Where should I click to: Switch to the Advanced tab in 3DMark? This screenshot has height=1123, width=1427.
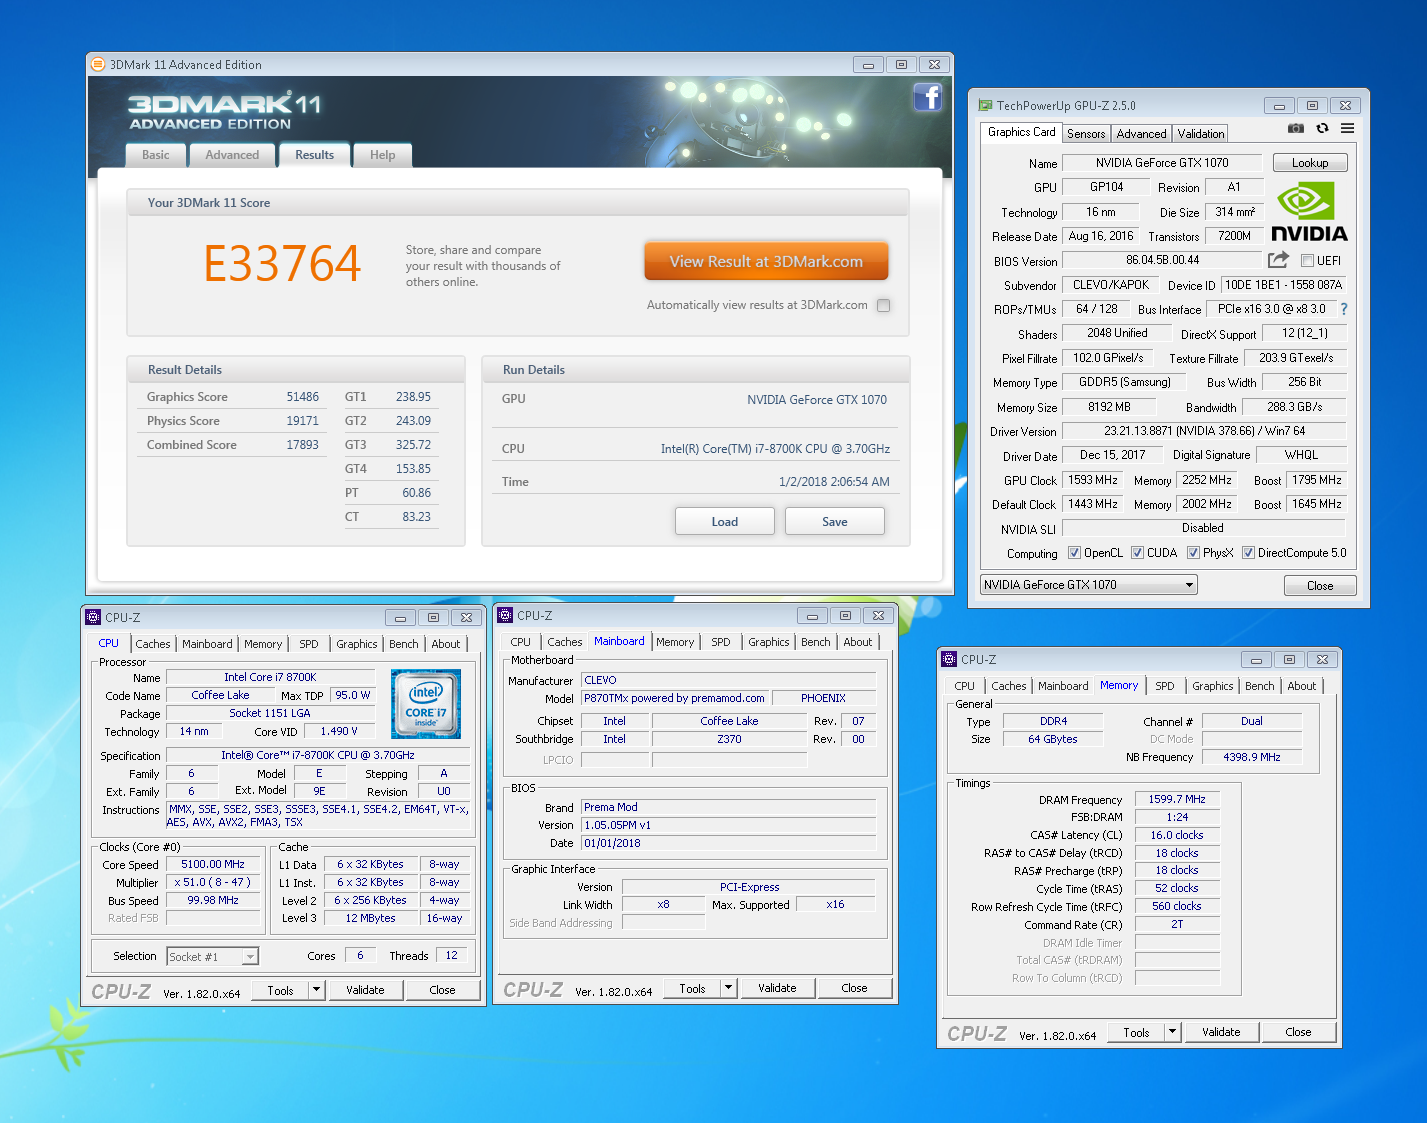[232, 155]
